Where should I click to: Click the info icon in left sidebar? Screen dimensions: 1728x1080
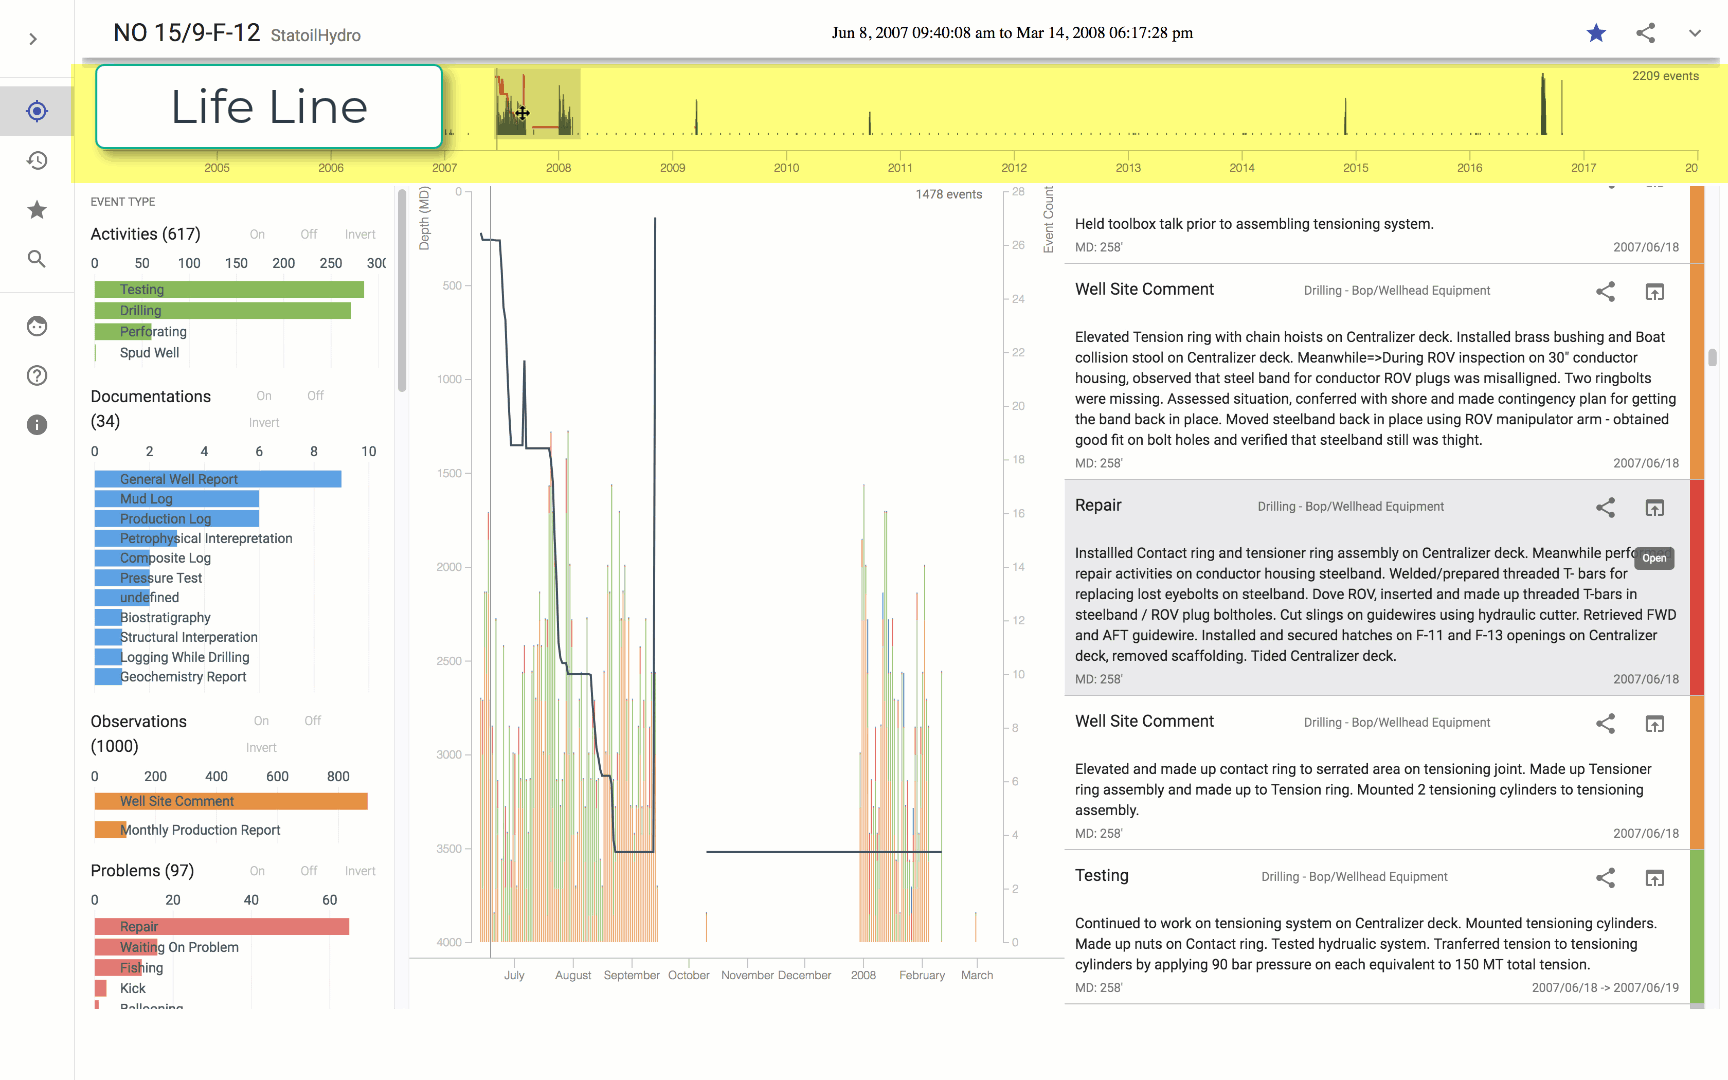click(37, 425)
